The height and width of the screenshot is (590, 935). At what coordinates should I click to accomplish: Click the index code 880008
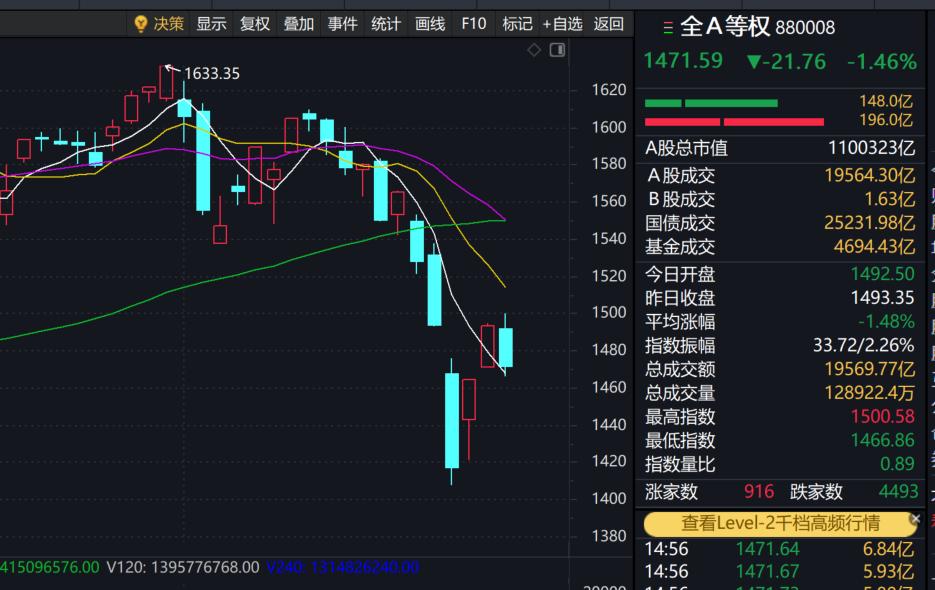(805, 27)
